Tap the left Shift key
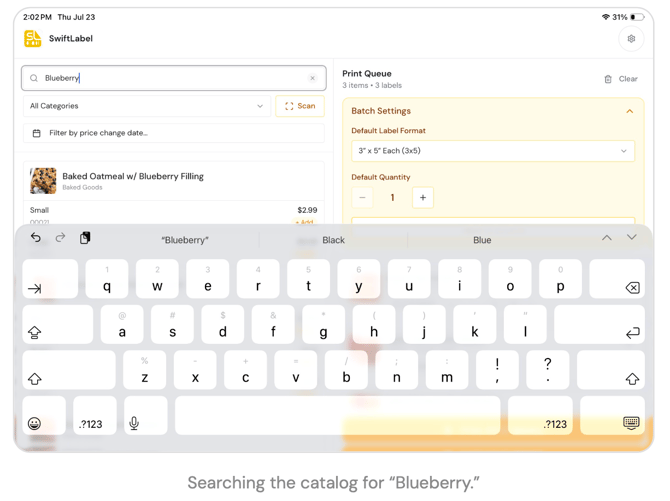 [69, 370]
